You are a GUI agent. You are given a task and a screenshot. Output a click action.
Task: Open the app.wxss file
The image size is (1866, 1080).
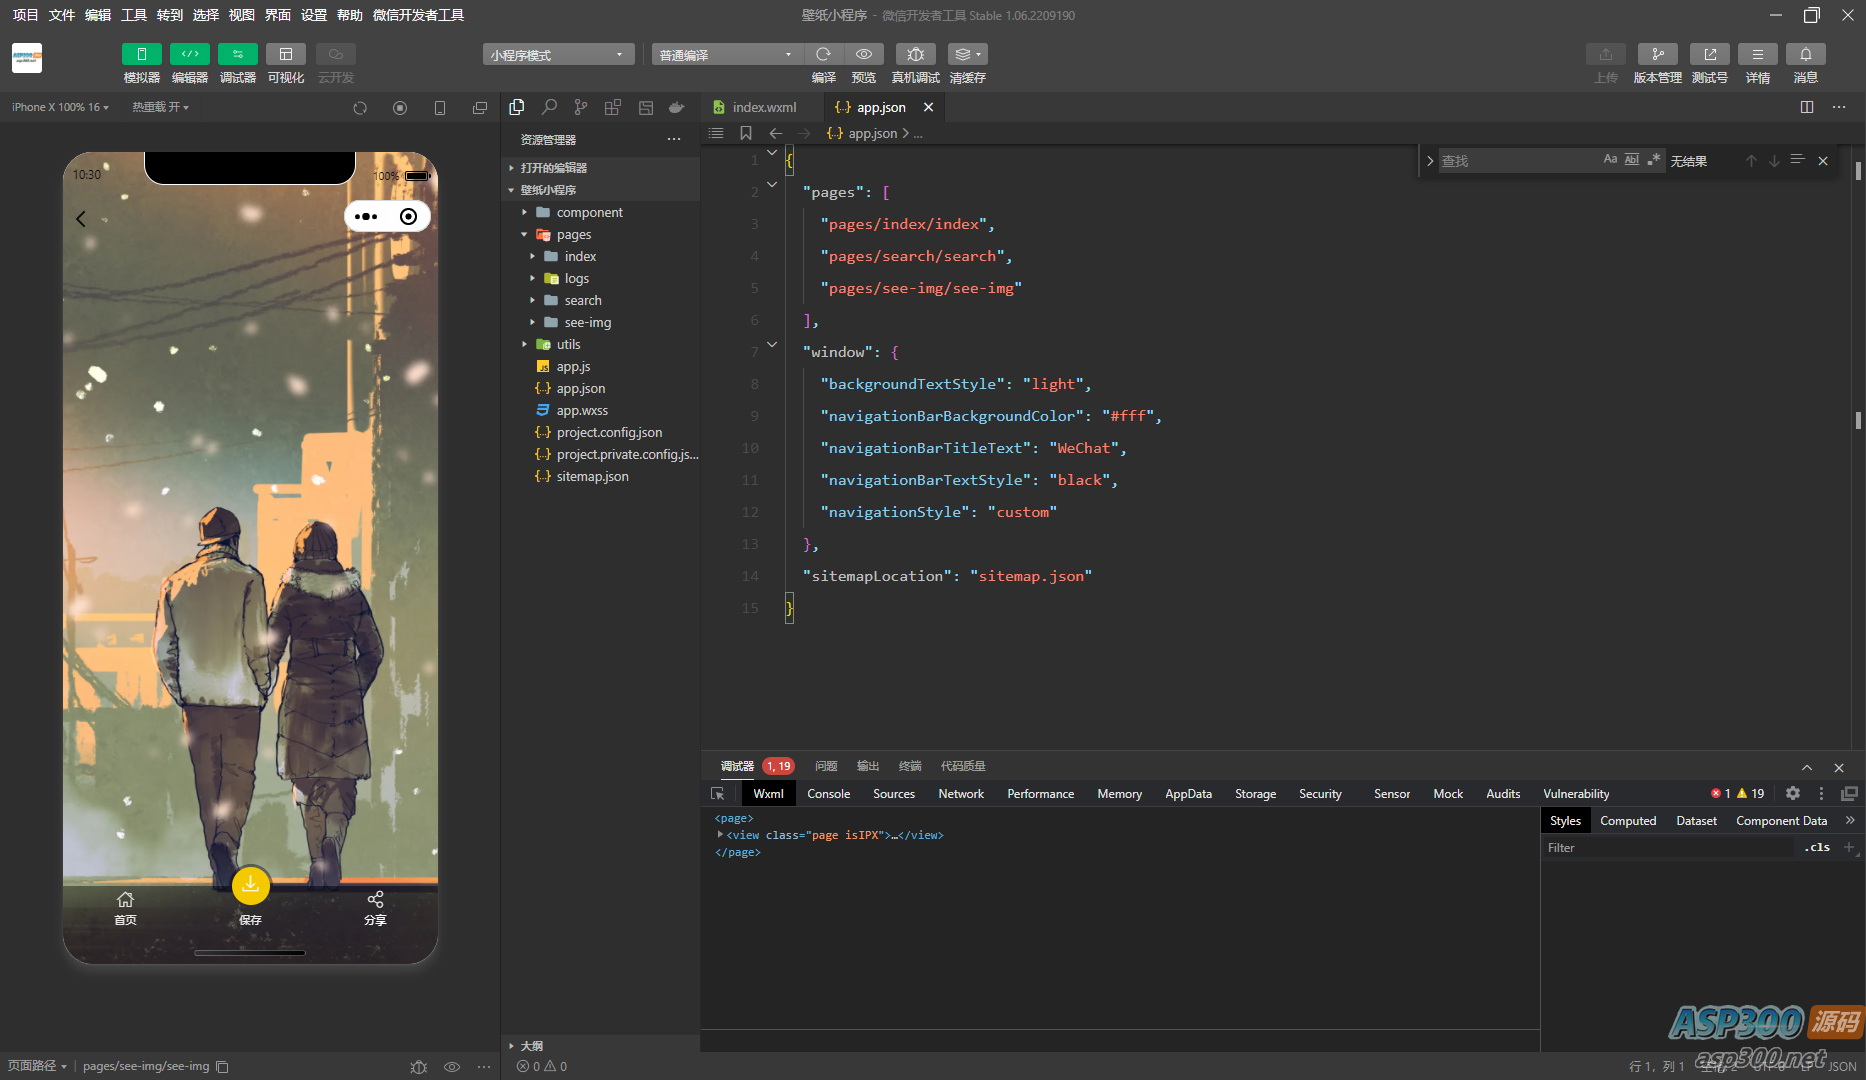[x=582, y=410]
